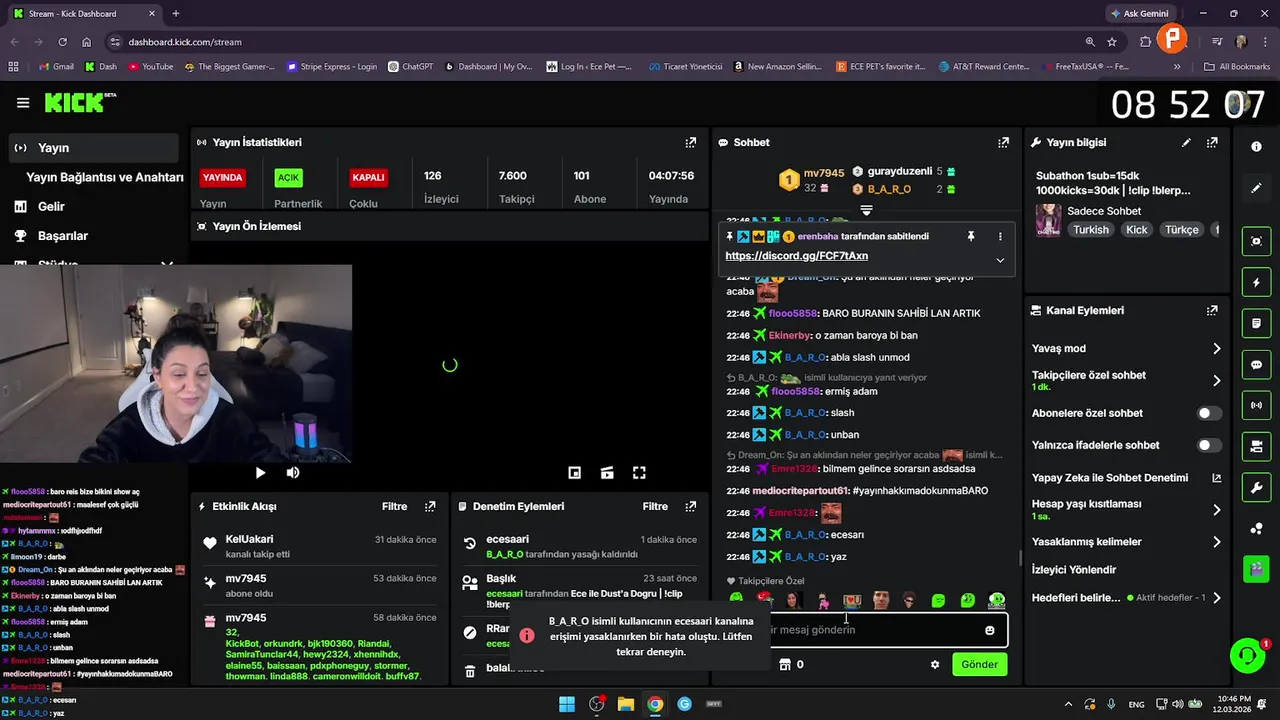Expand the pinned message chevron
This screenshot has height=720, width=1280.
[1000, 260]
